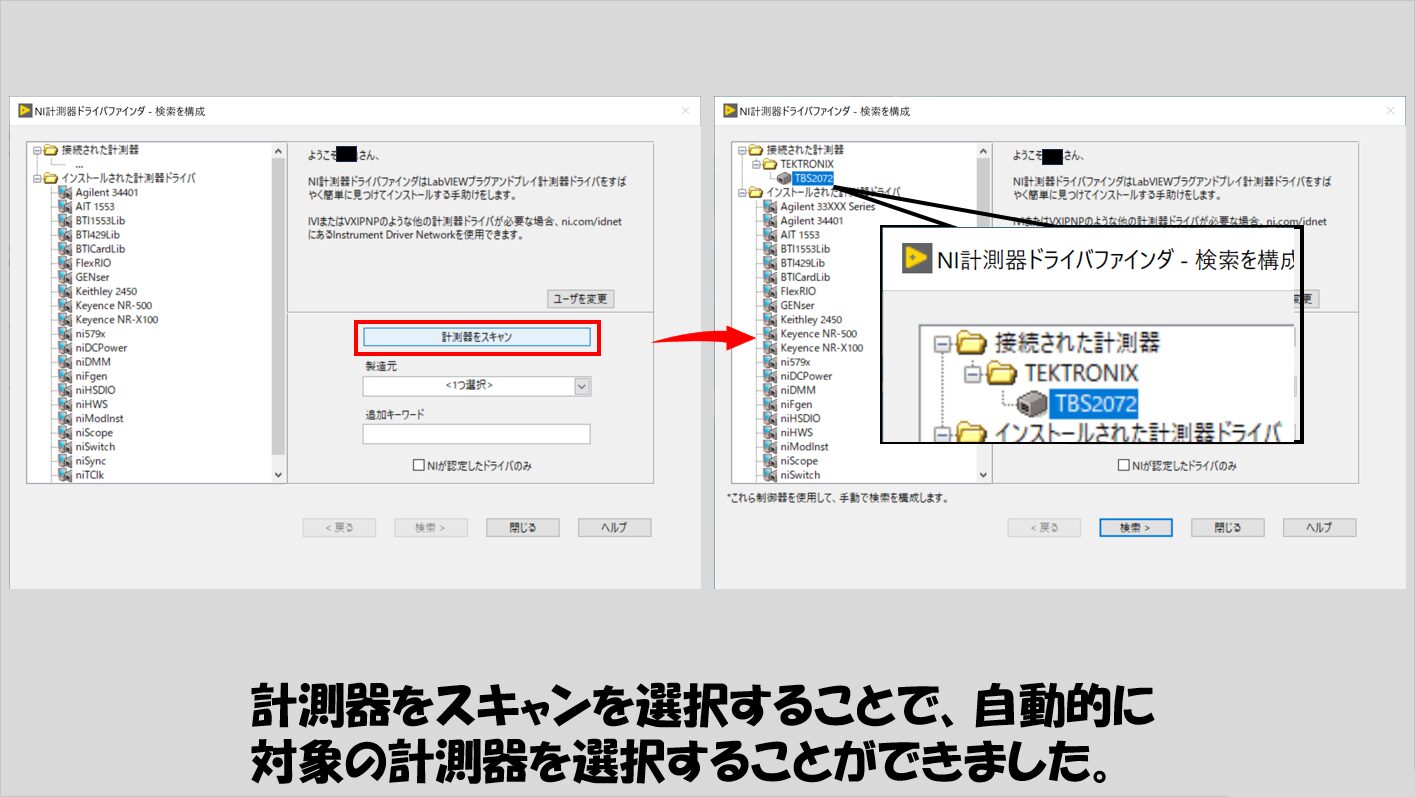The image size is (1415, 797).
Task: Click the Keyence NR-500 driver icon in left window
Action: click(x=64, y=305)
